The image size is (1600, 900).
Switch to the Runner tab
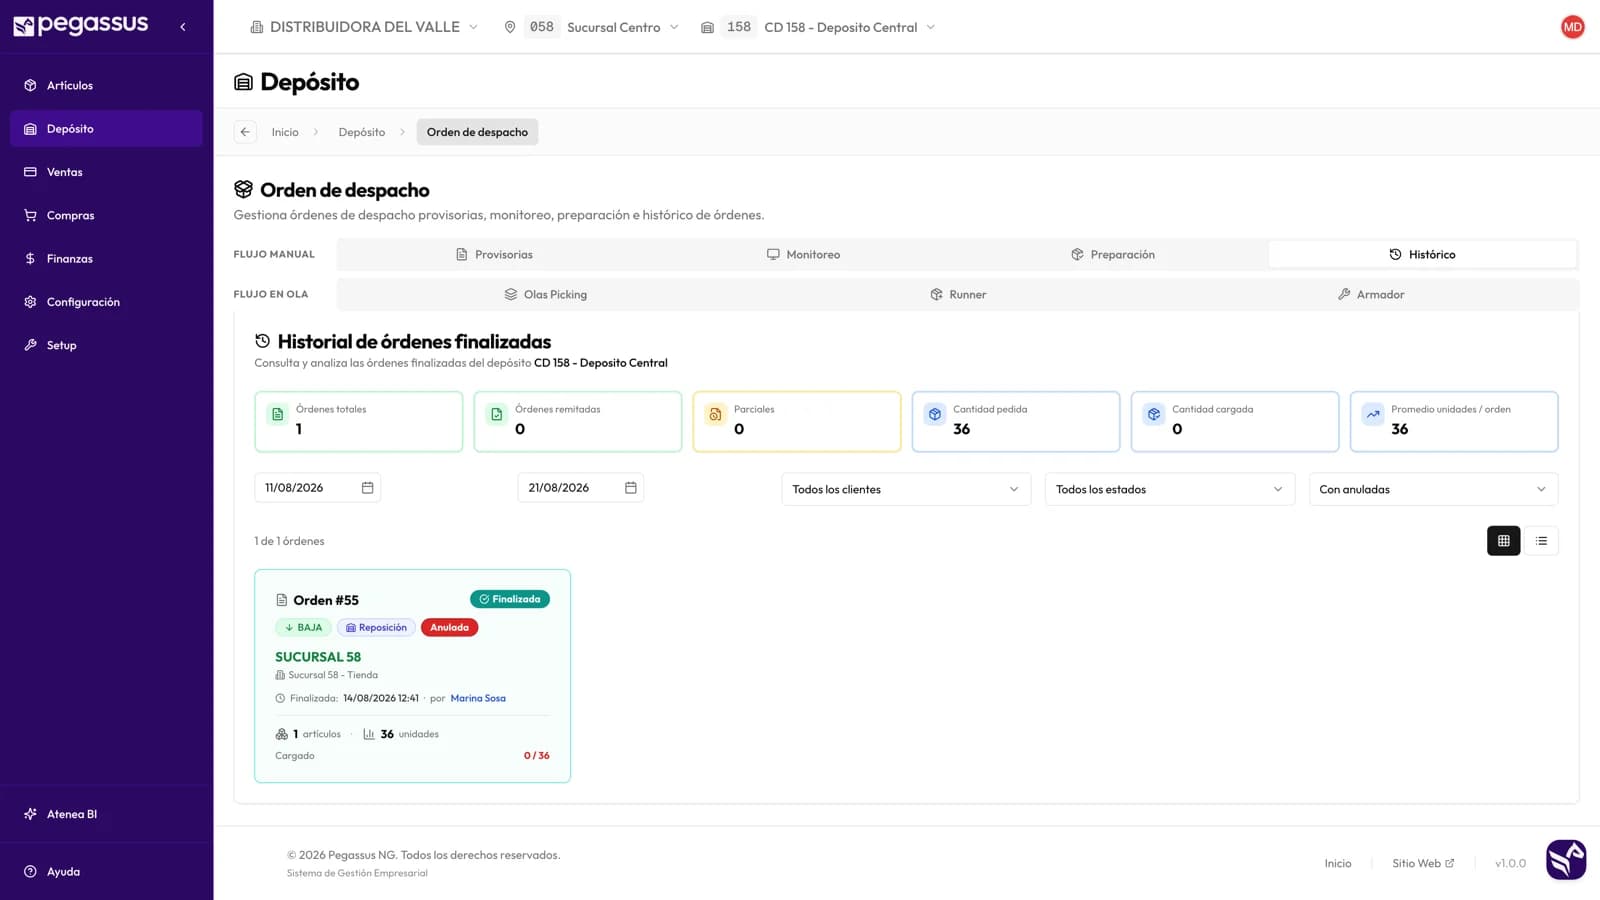click(958, 295)
